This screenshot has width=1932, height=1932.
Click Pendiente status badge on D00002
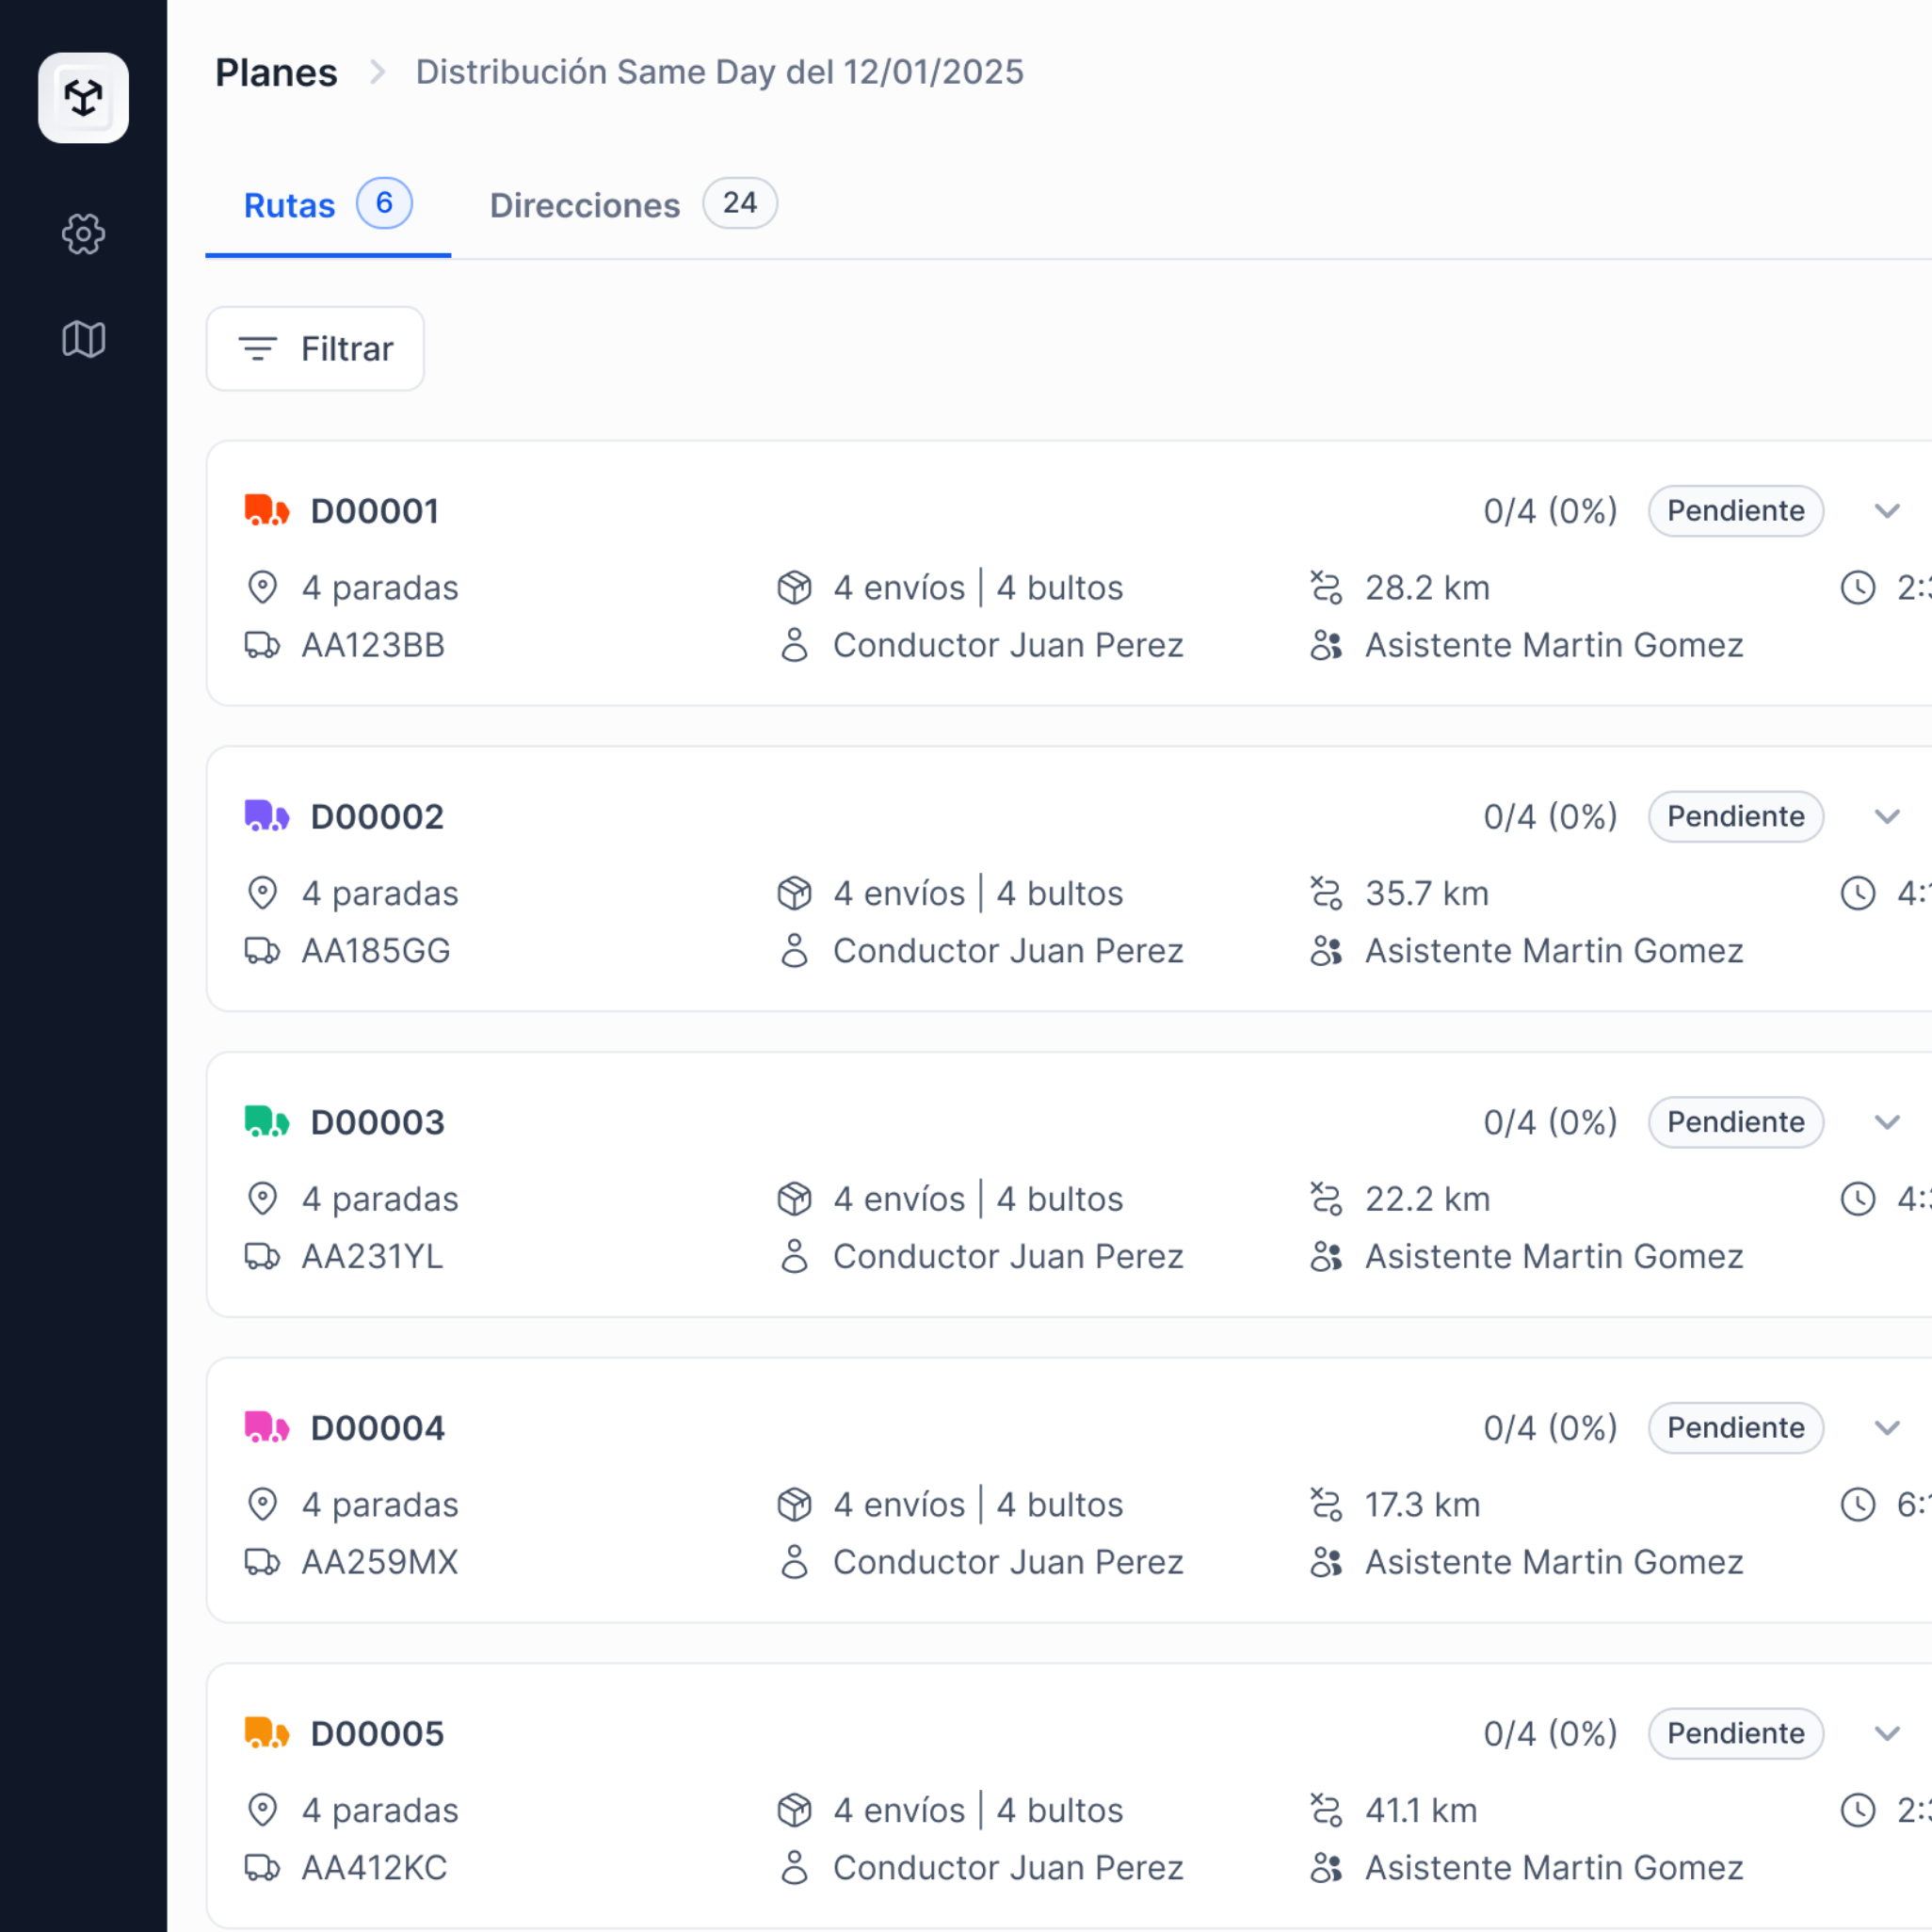[1735, 817]
